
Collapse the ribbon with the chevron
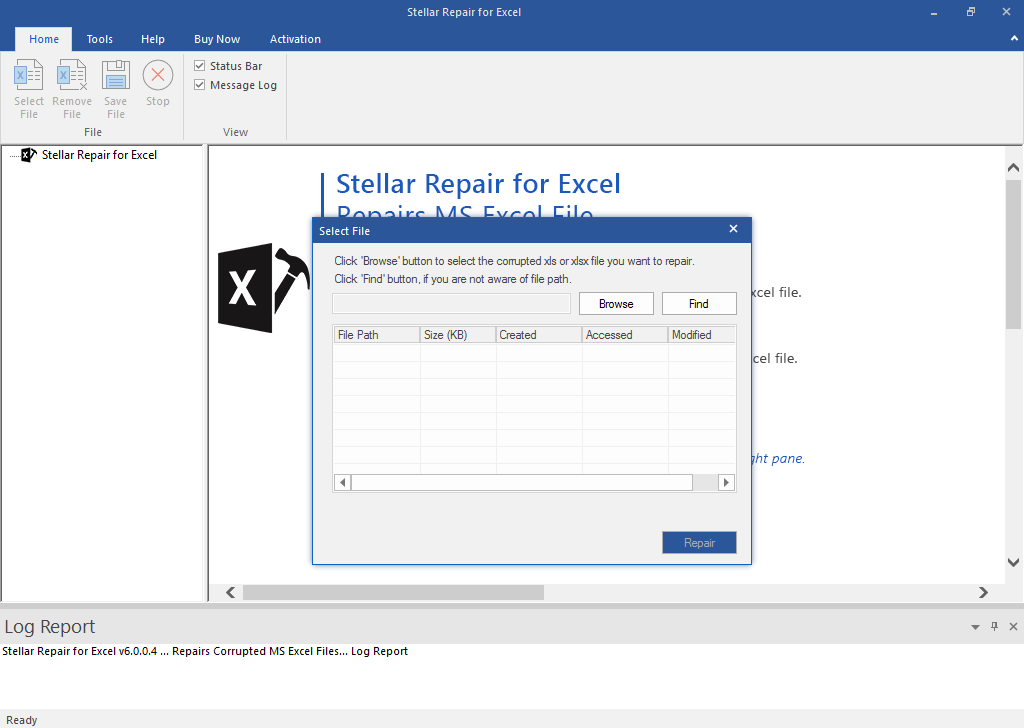tap(1014, 39)
